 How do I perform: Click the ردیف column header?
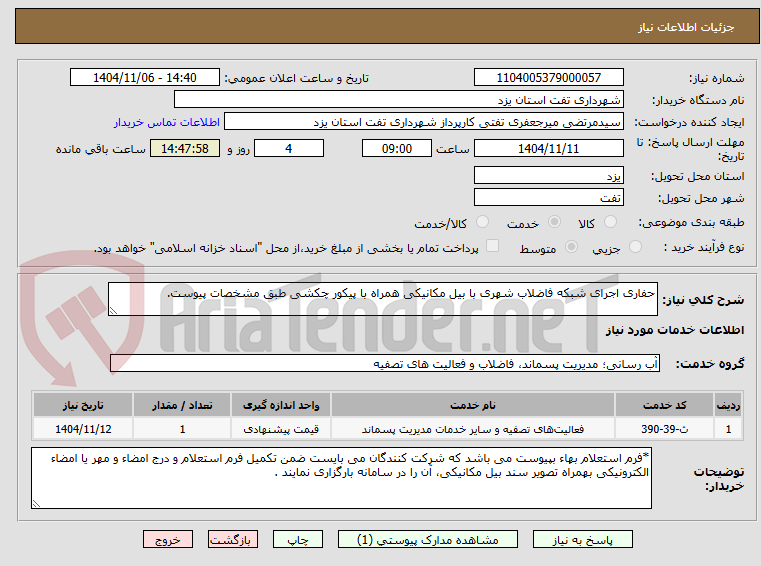point(728,405)
